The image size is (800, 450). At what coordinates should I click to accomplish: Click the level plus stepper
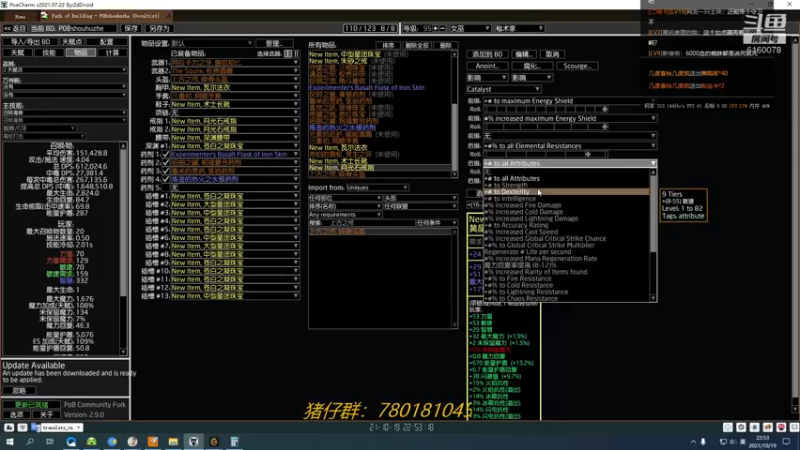tap(435, 29)
